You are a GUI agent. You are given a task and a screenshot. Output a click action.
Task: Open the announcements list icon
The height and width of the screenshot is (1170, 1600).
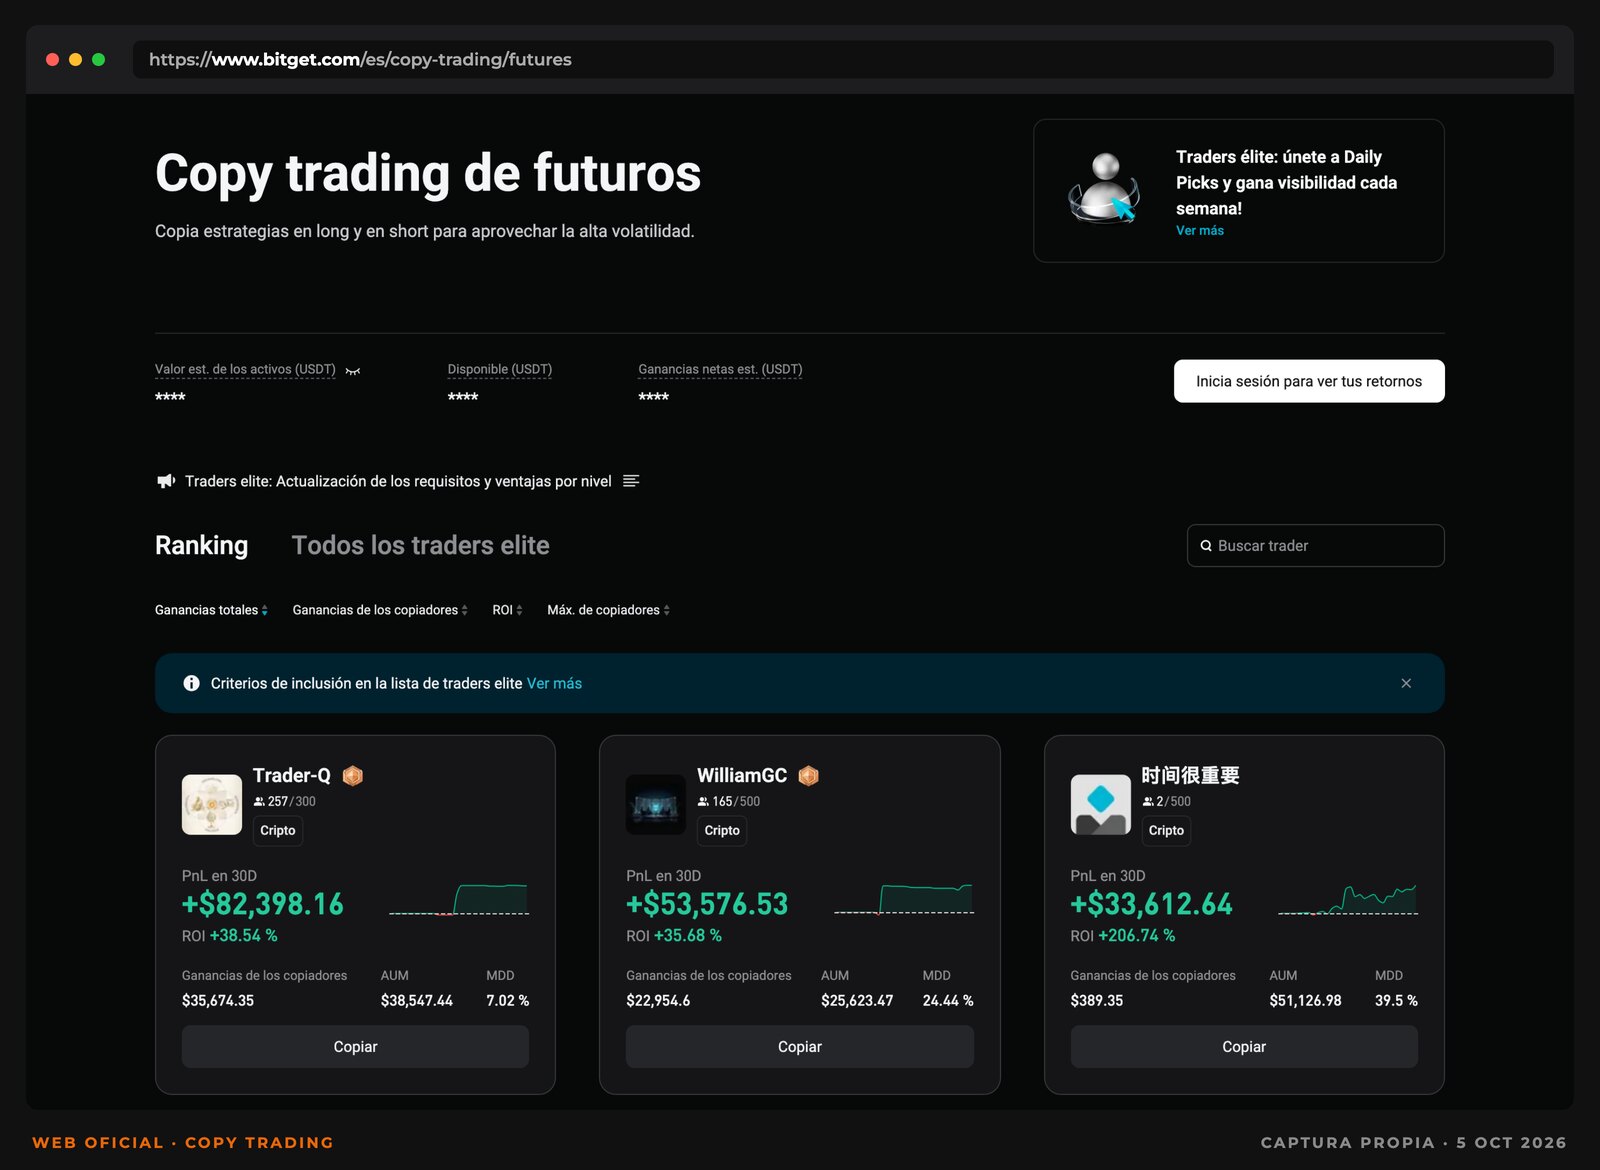click(x=631, y=481)
